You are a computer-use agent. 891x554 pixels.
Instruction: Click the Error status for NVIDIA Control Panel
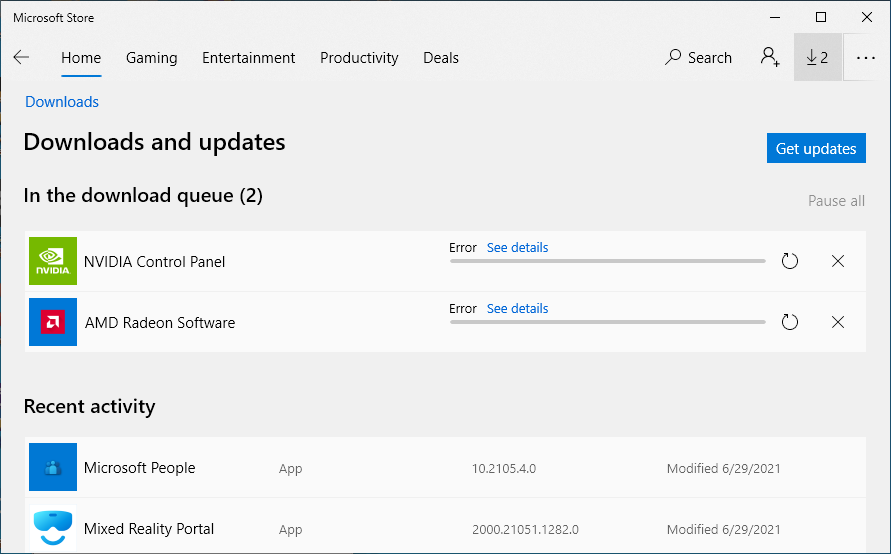[463, 247]
